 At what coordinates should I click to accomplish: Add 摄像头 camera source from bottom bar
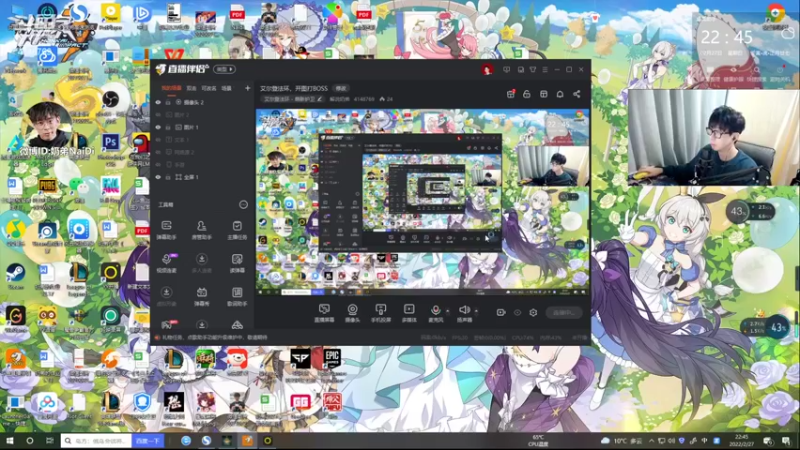[352, 313]
